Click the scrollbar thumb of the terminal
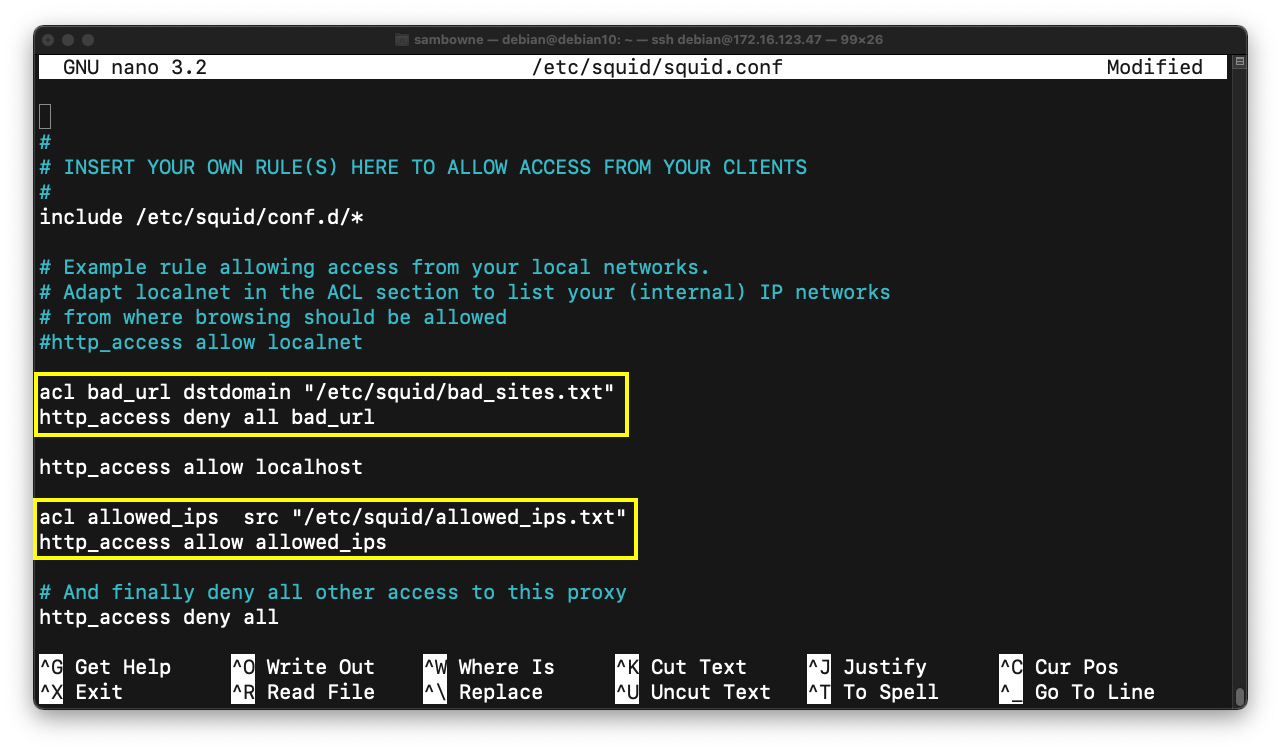The image size is (1281, 751). pos(1240,697)
